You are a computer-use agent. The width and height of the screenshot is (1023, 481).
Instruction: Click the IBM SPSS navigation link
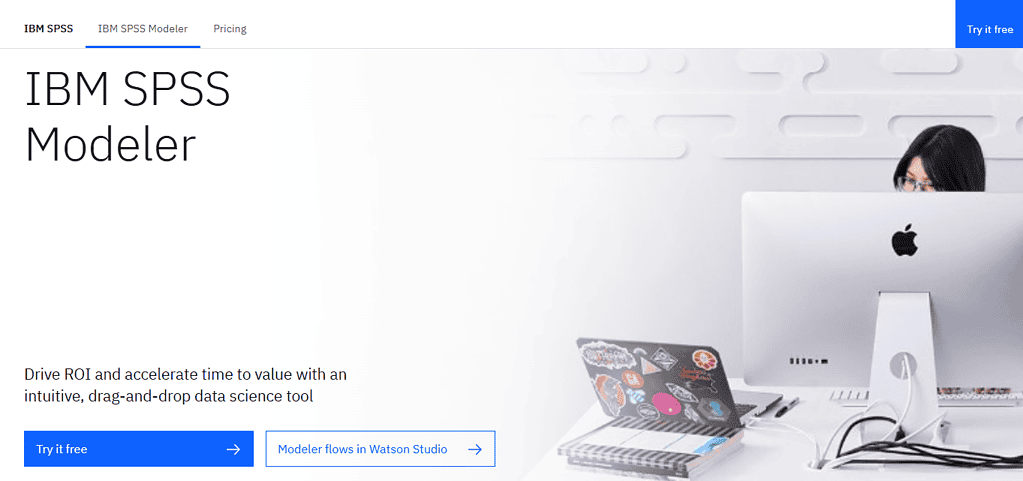tap(48, 29)
